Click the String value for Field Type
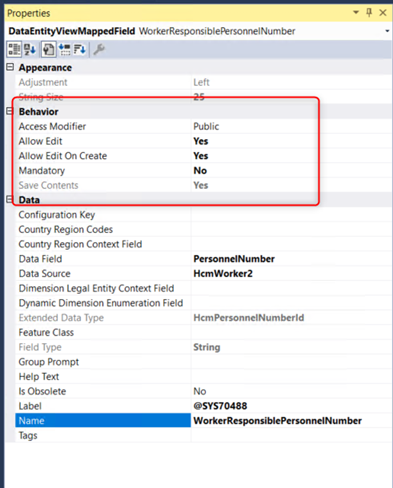This screenshot has width=393, height=488. pos(207,347)
